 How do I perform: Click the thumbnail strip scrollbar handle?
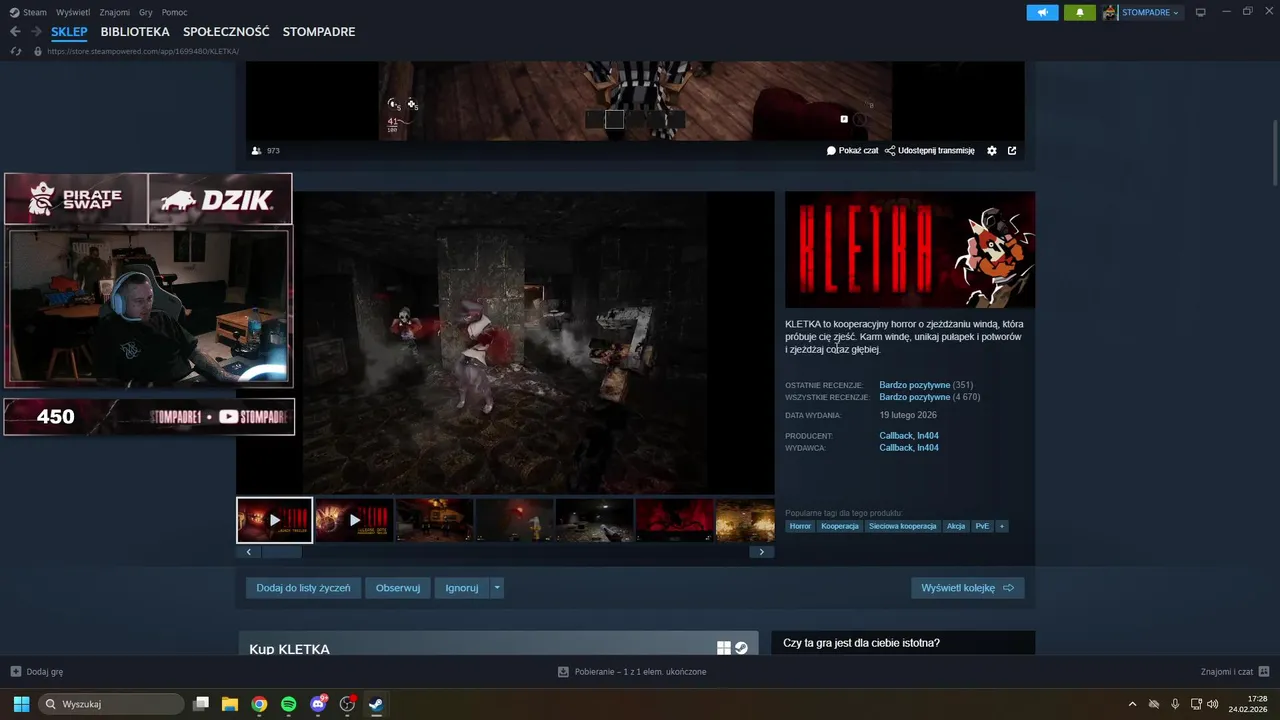point(281,552)
